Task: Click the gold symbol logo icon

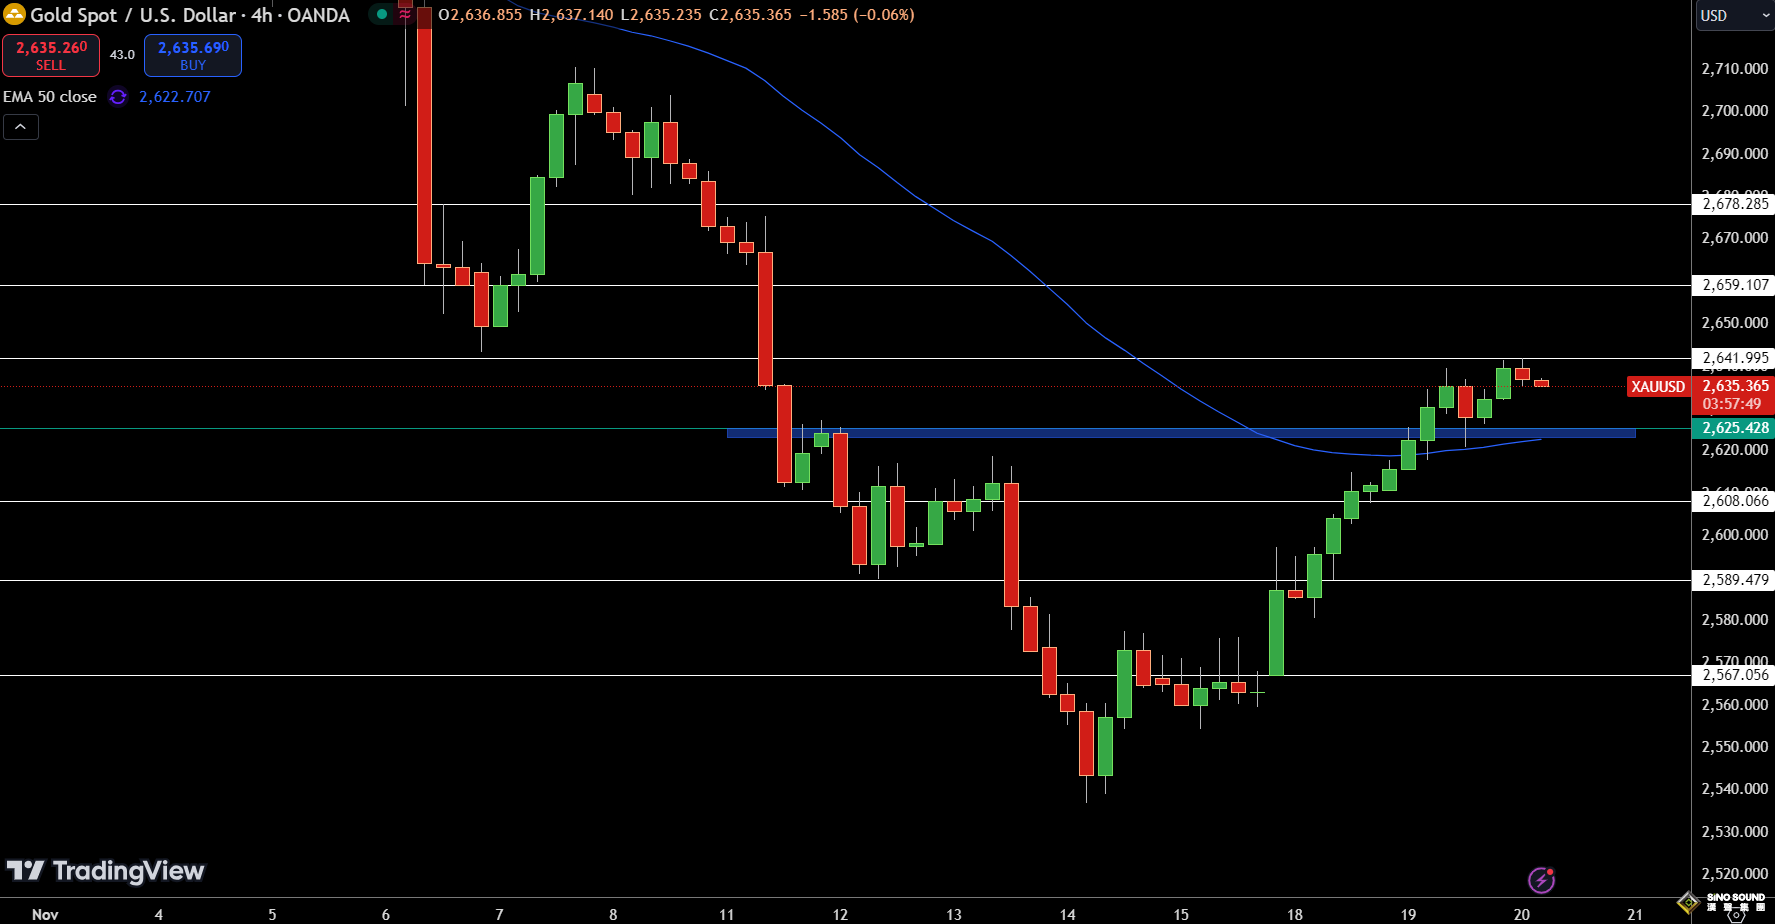Action: 14,15
